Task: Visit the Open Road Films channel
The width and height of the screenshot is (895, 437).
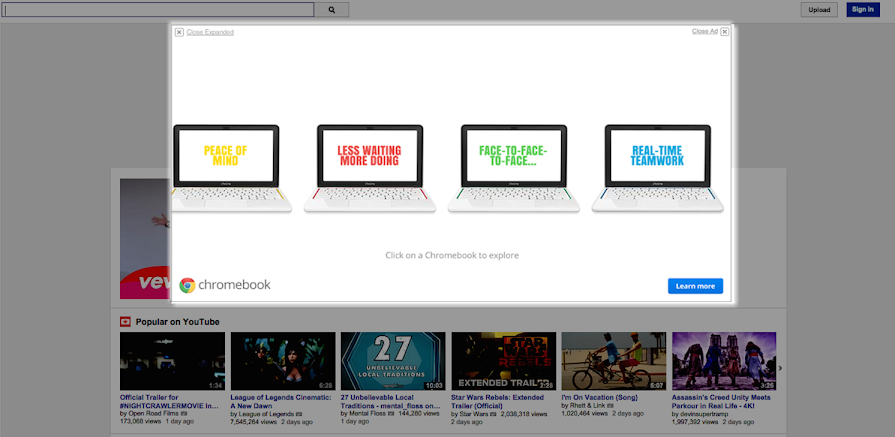Action: click(x=153, y=414)
